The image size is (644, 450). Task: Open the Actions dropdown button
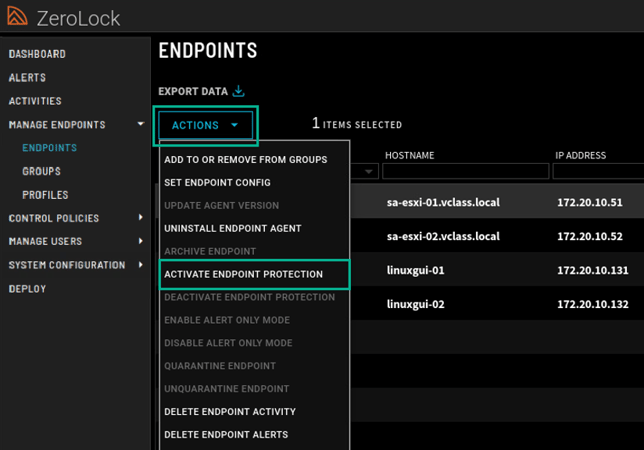pyautogui.click(x=205, y=125)
